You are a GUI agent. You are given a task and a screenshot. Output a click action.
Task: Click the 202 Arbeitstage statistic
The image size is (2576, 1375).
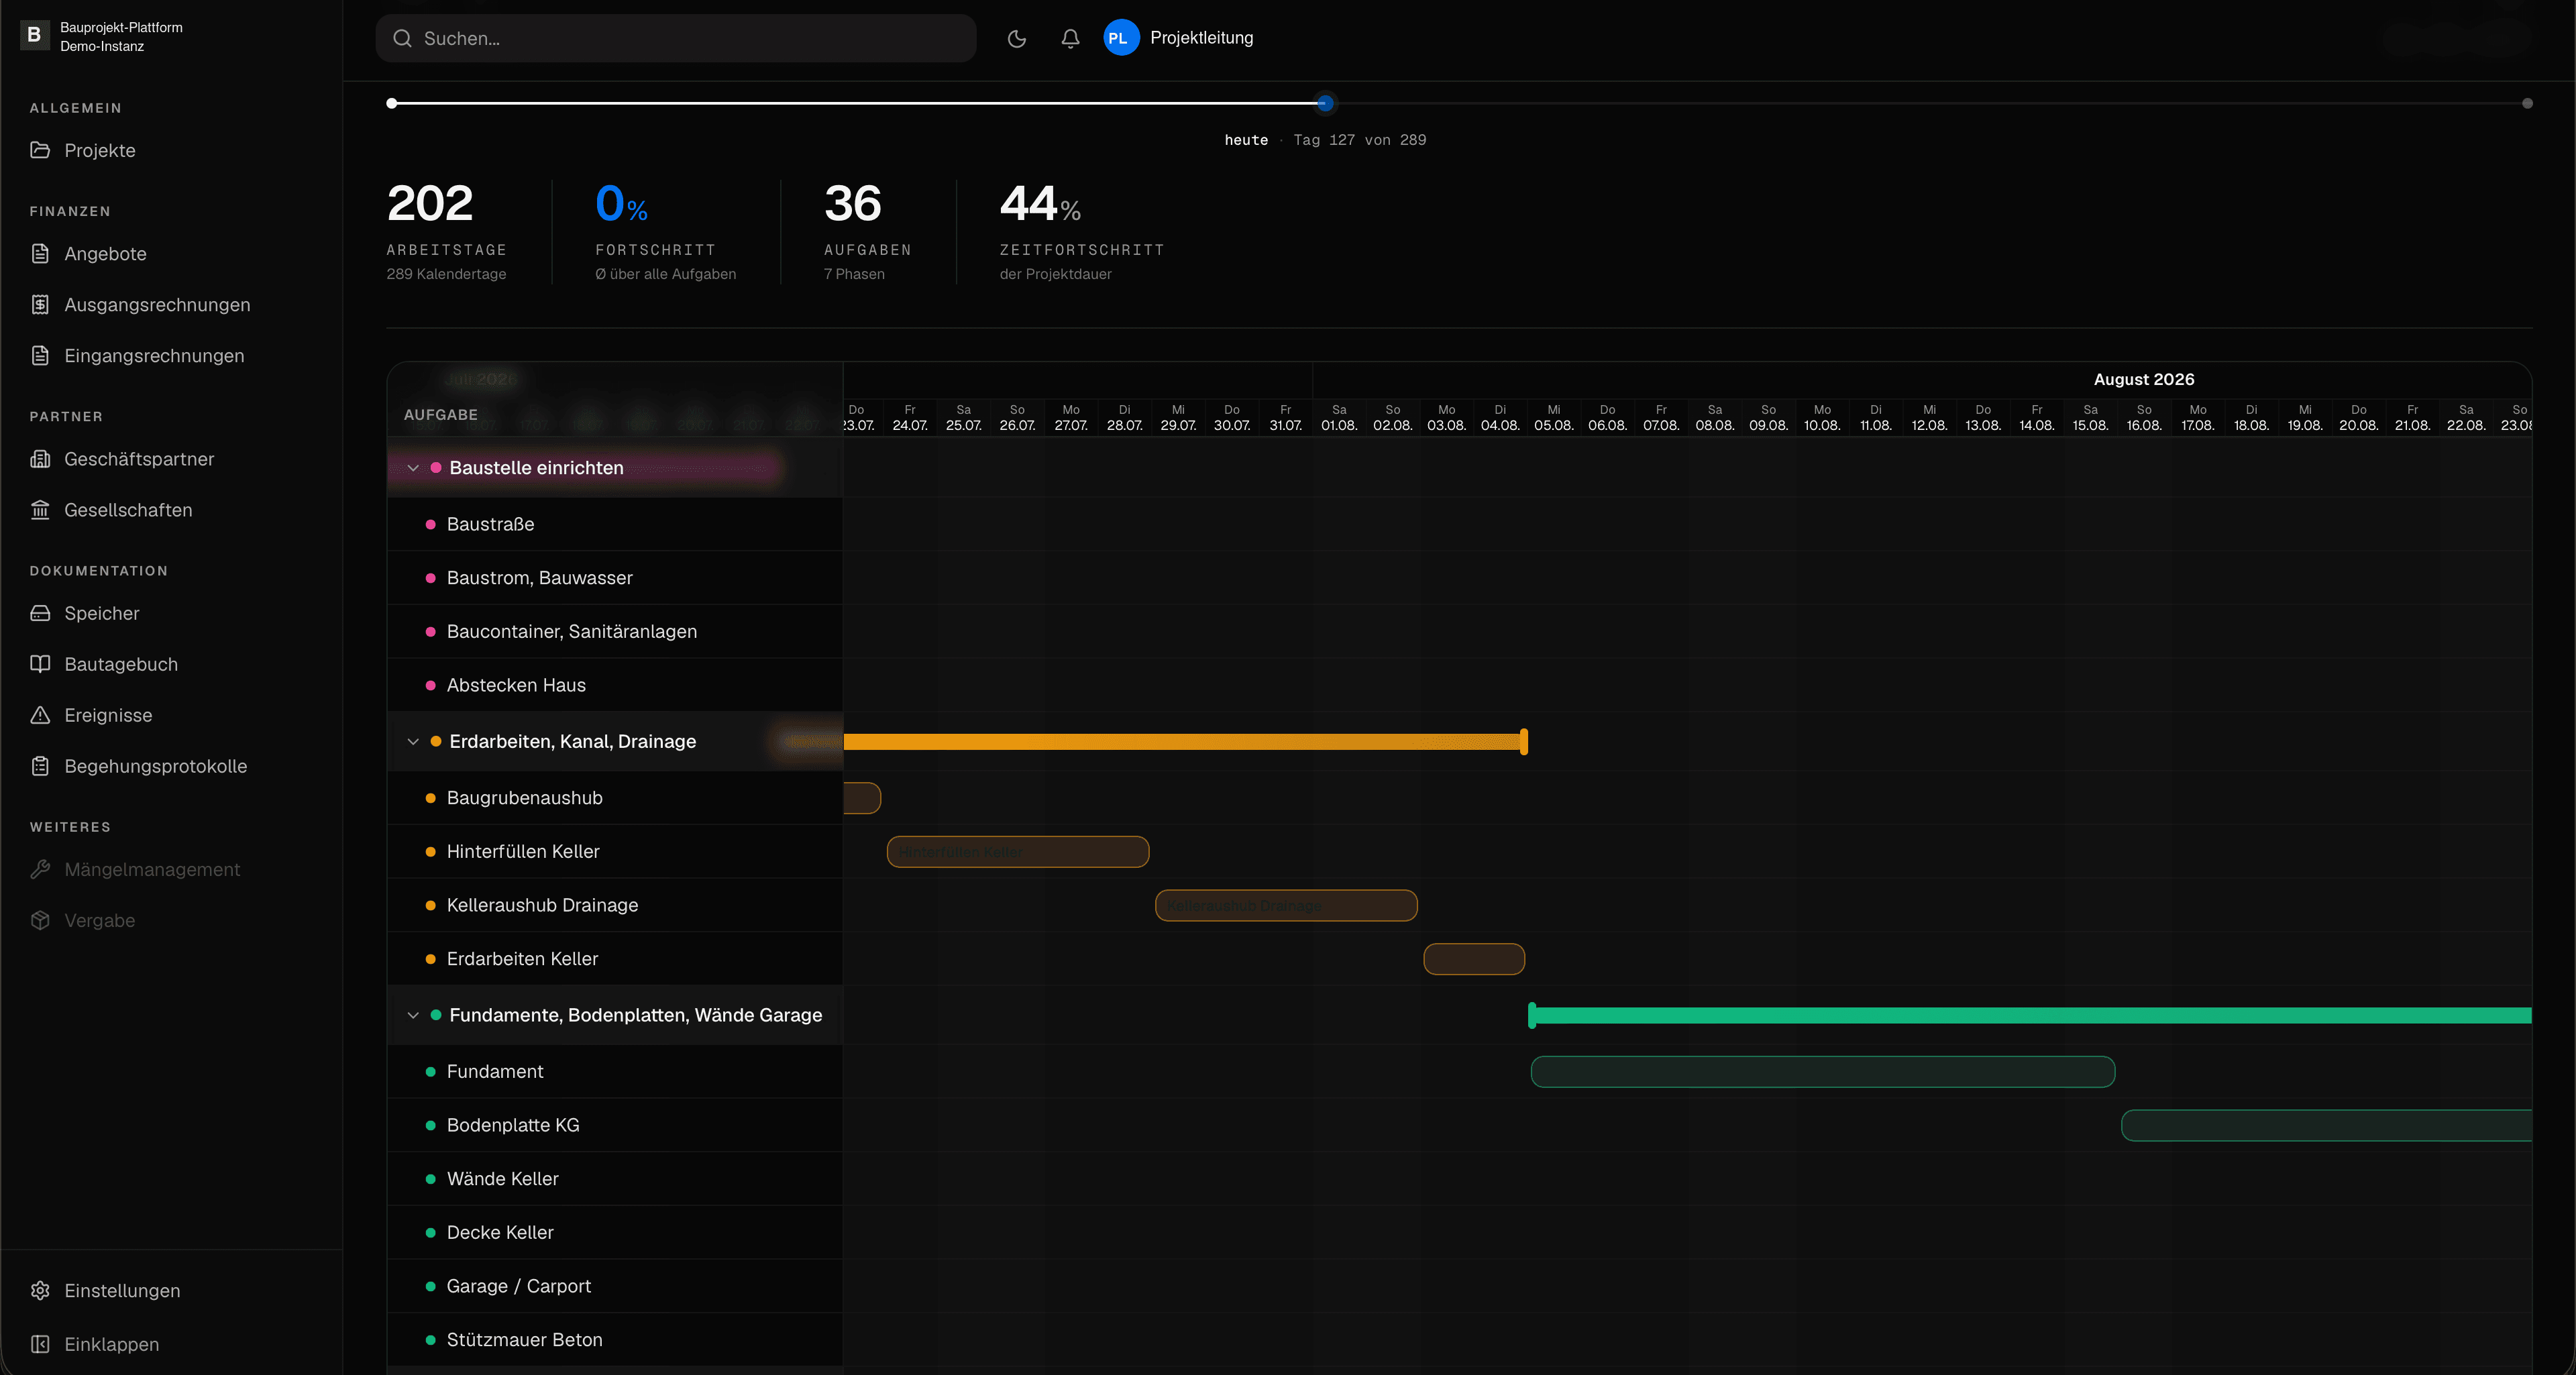point(447,232)
